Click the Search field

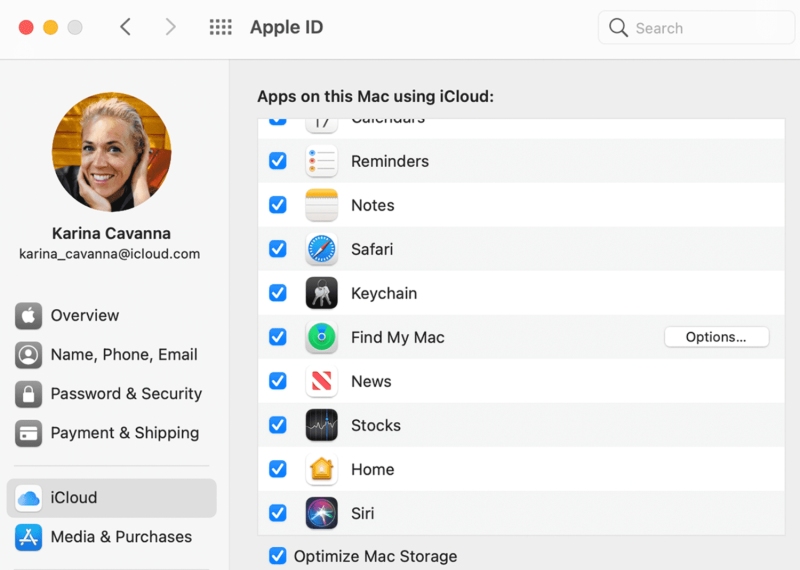pos(696,28)
